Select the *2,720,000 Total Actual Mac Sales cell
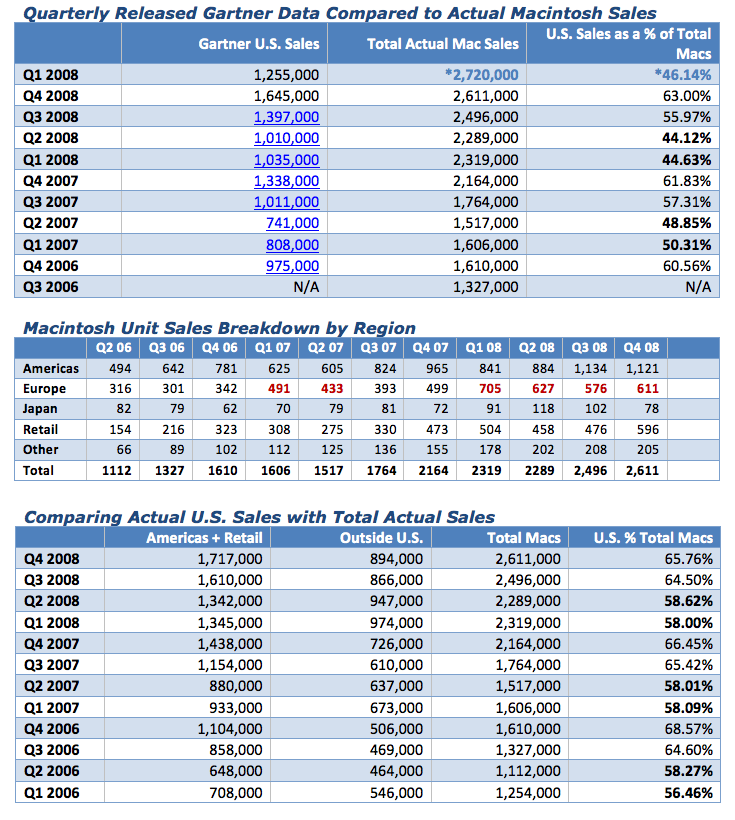735x820 pixels. (482, 75)
